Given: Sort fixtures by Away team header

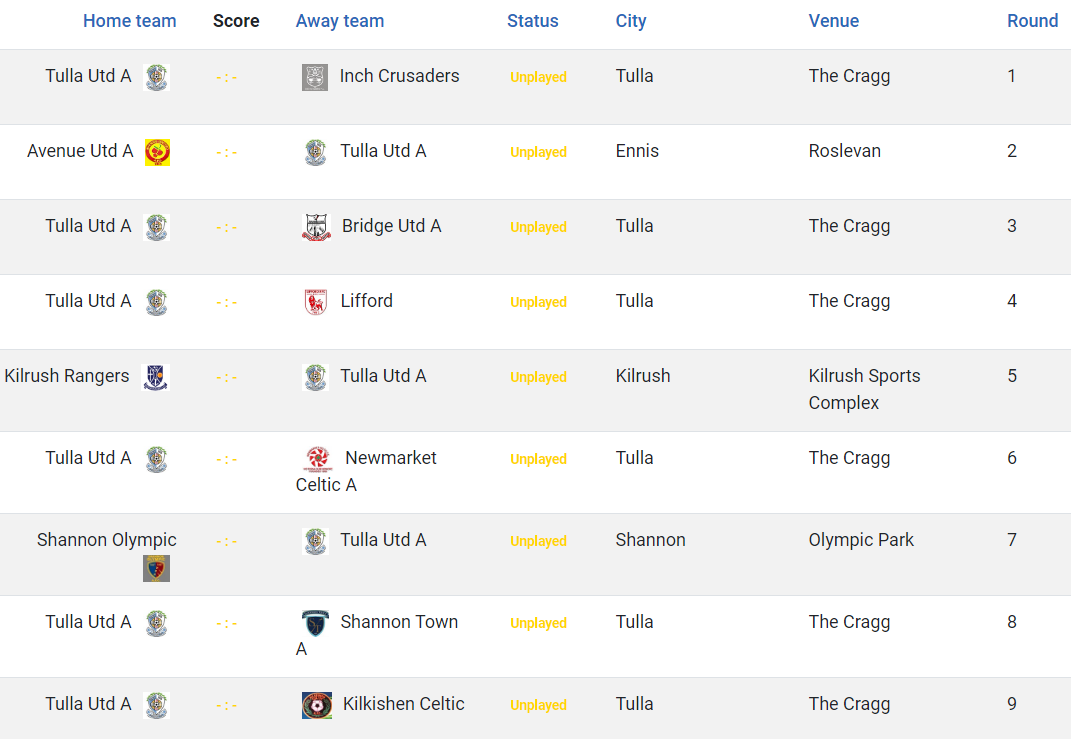Looking at the screenshot, I should pos(339,21).
